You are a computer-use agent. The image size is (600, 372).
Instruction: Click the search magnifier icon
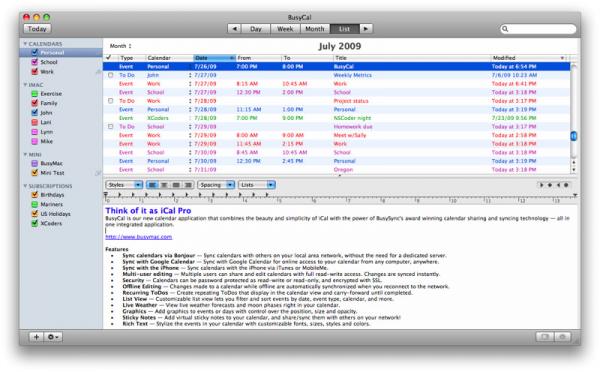tap(505, 29)
